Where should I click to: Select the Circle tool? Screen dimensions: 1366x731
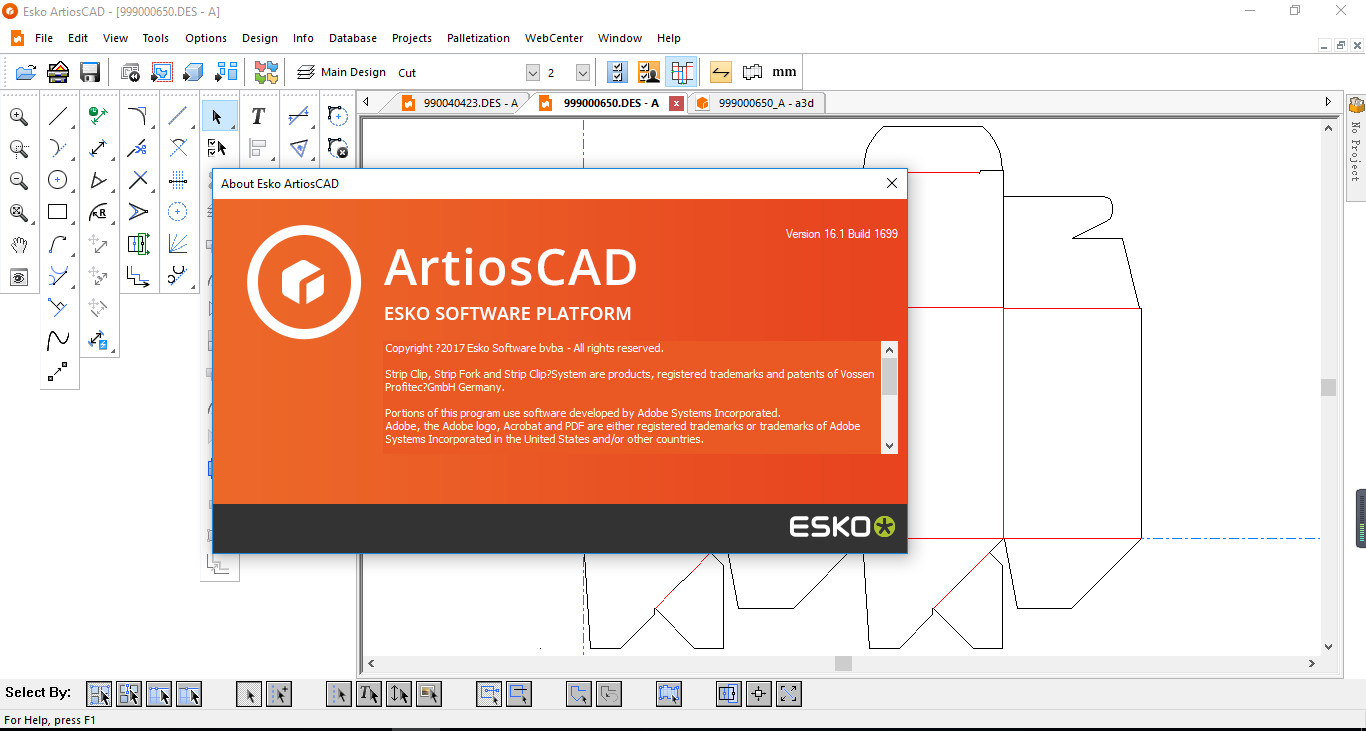58,180
